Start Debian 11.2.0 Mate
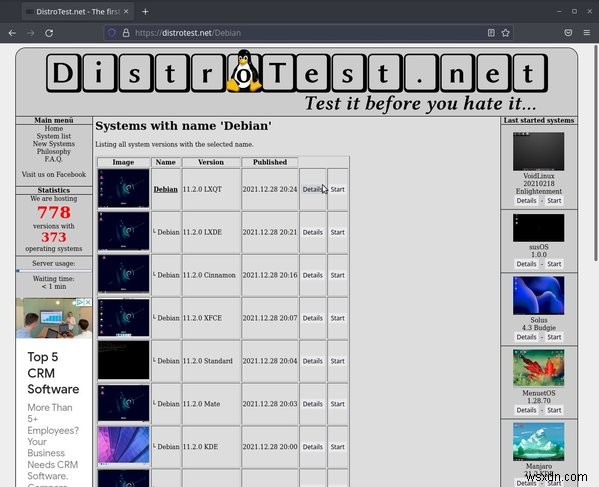The height and width of the screenshot is (487, 599). coord(338,404)
